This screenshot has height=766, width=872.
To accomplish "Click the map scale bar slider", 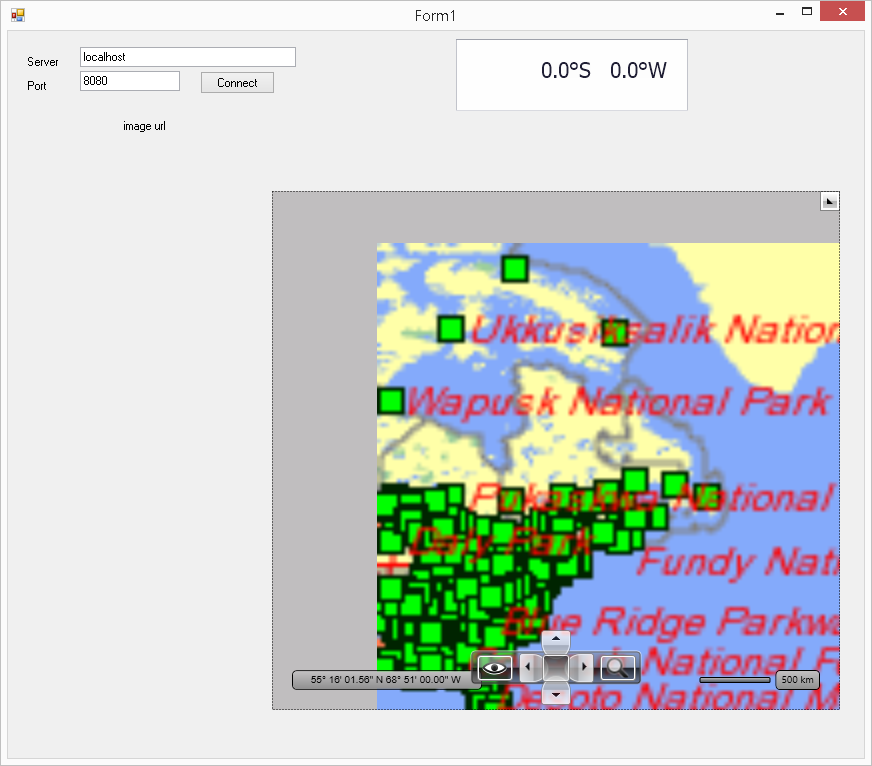I will pos(735,680).
